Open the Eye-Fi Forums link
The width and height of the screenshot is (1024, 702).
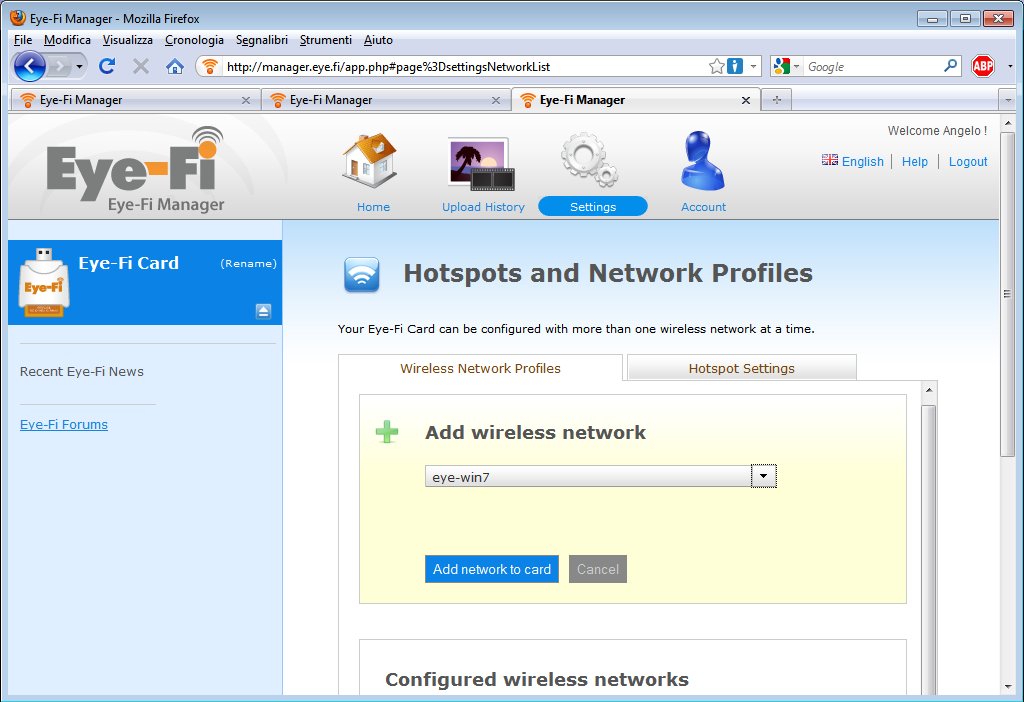(x=64, y=424)
